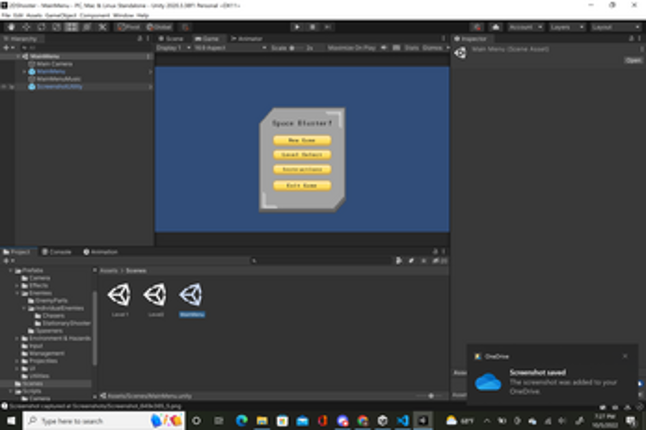
Task: Click the Search by Label icon in Project panel
Action: [x=411, y=261]
